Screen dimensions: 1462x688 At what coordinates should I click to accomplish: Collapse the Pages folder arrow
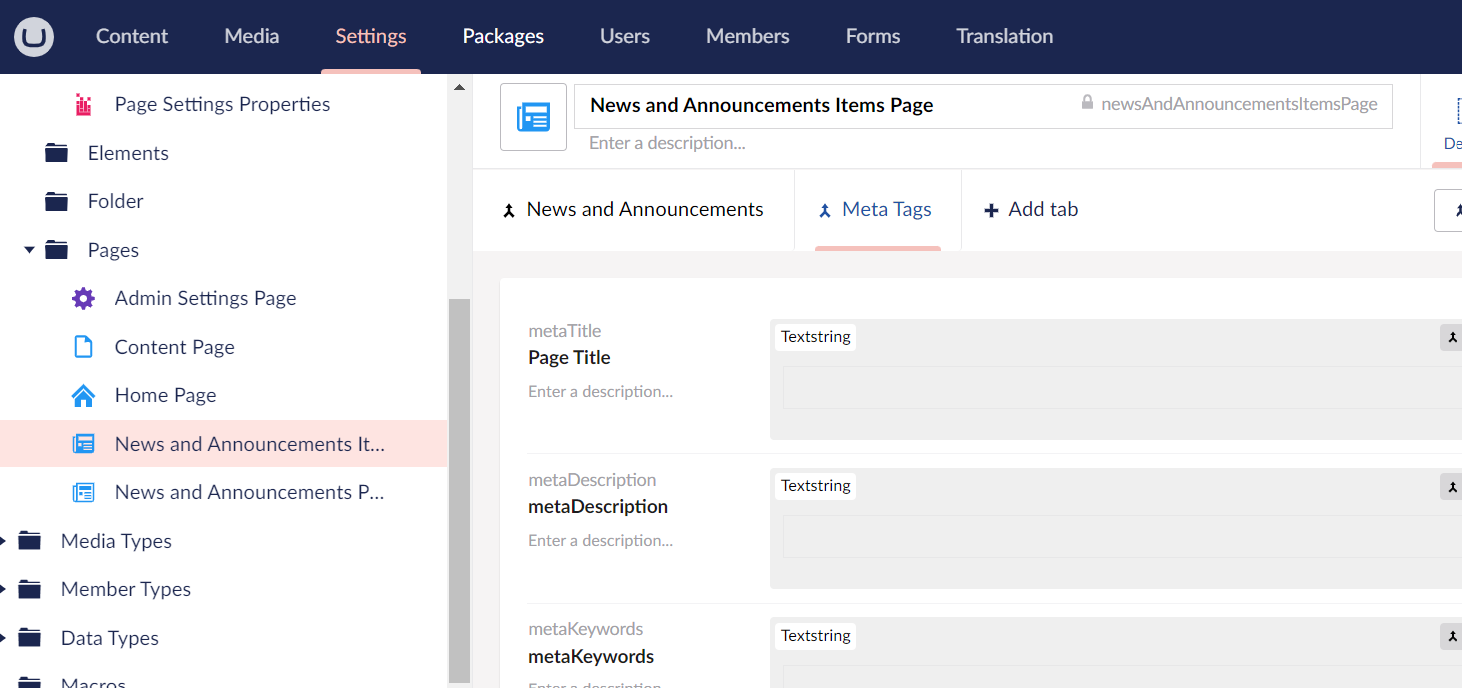pos(29,249)
